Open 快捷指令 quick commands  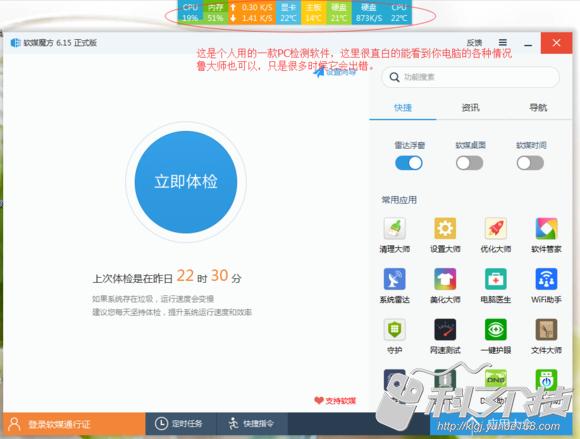tap(251, 423)
